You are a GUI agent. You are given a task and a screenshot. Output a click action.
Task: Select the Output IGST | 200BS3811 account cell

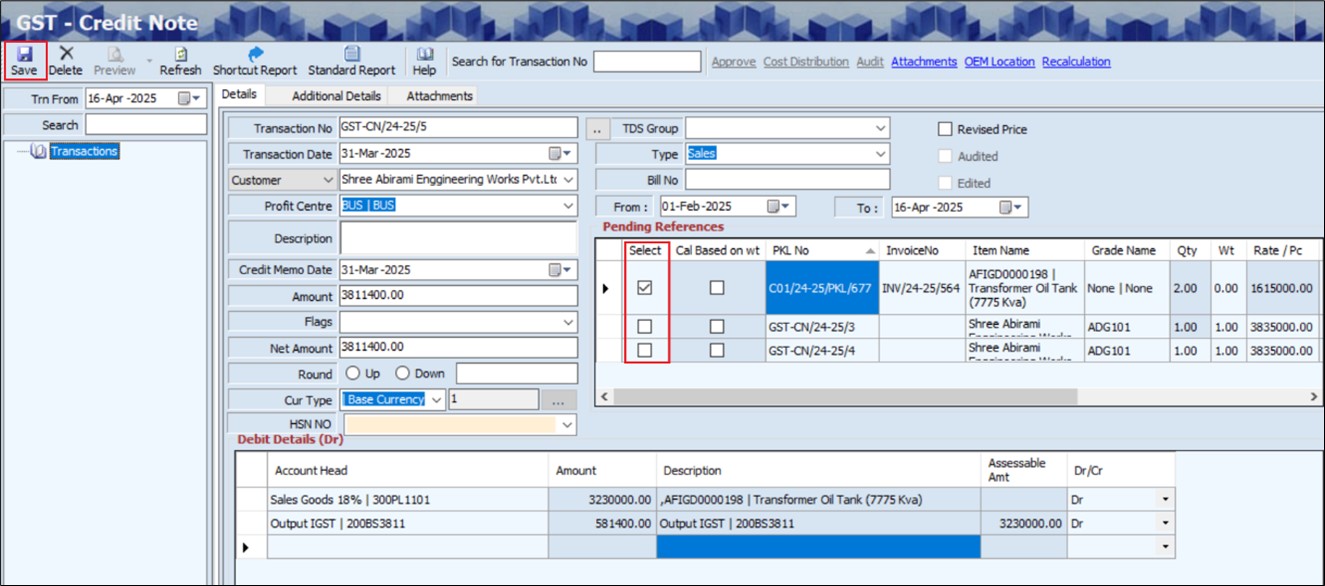[x=408, y=523]
